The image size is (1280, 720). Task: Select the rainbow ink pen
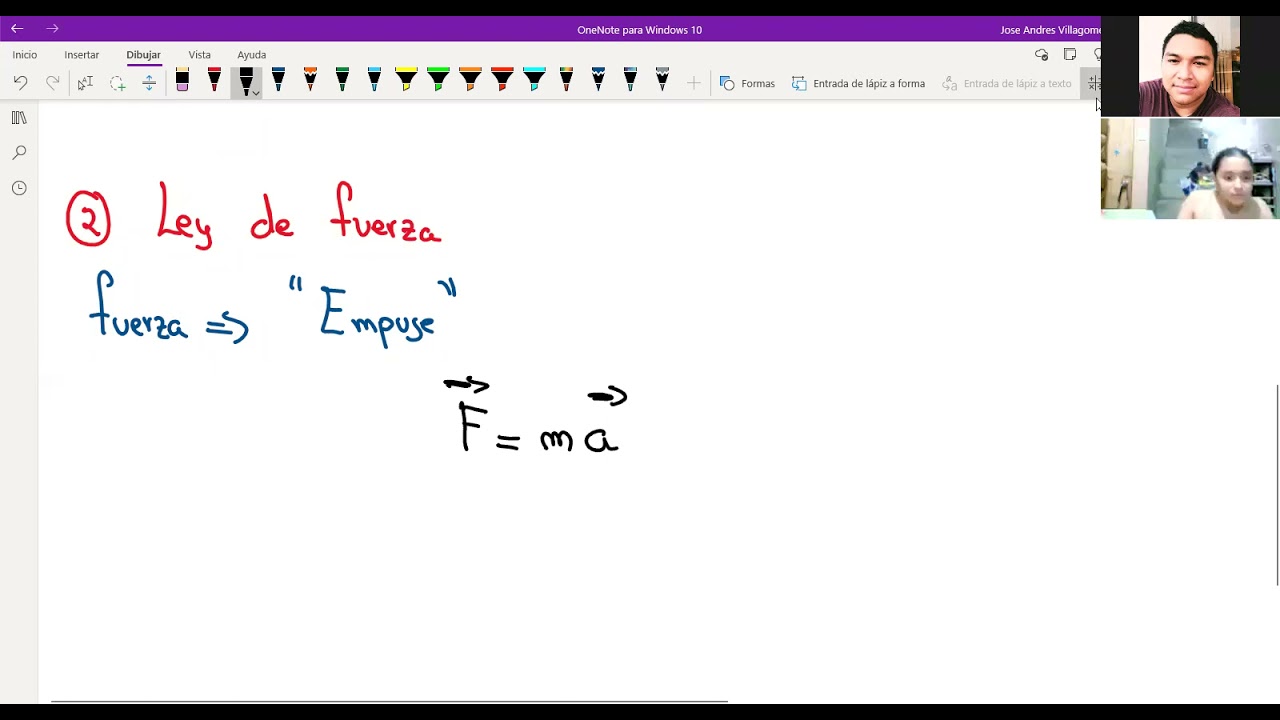[566, 81]
